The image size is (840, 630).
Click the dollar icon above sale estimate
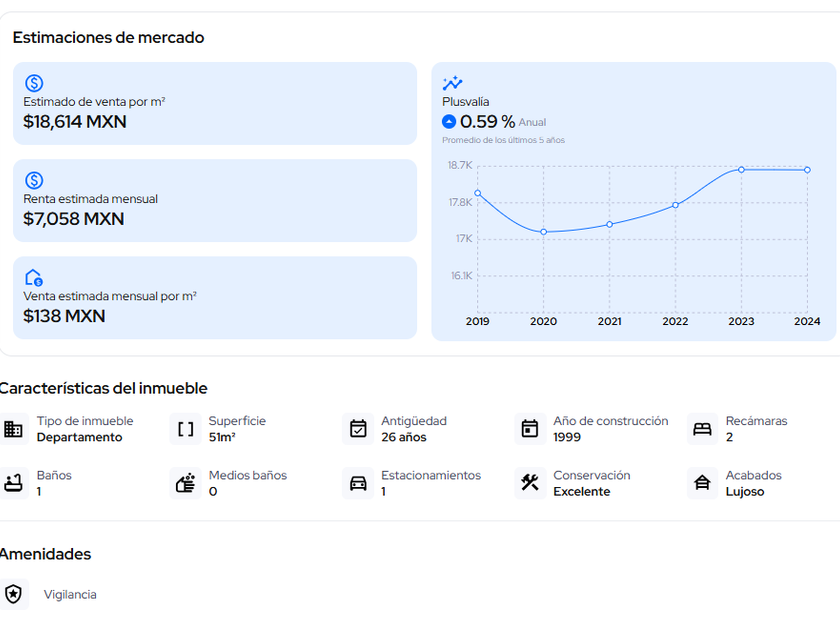(x=34, y=84)
